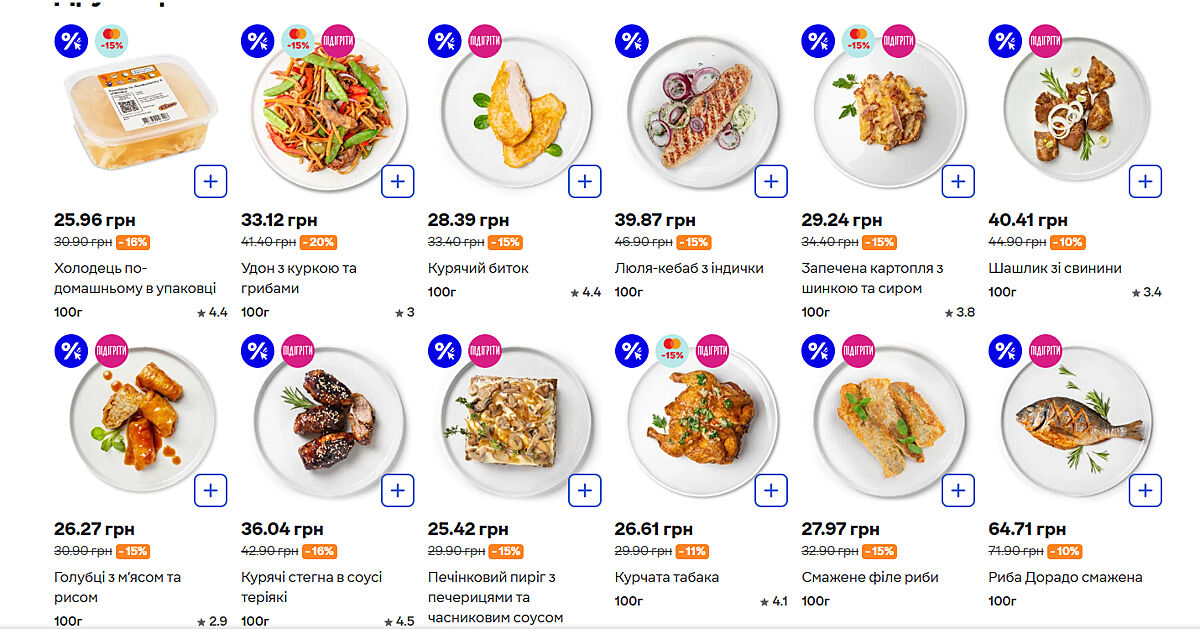The height and width of the screenshot is (629, 1200).
Task: Click percent promo badge on Люля-кебаб
Action: tap(631, 41)
